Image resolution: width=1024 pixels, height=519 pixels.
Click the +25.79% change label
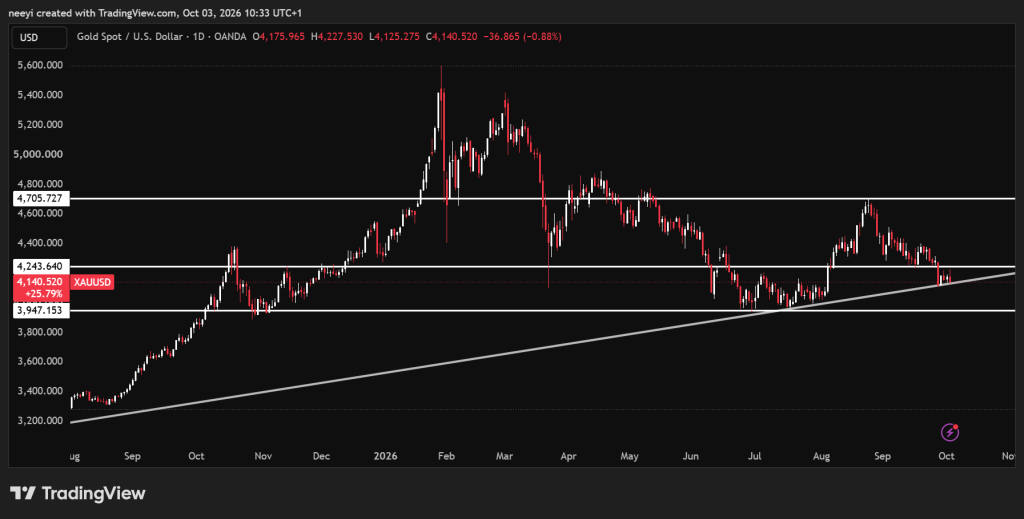tap(44, 294)
